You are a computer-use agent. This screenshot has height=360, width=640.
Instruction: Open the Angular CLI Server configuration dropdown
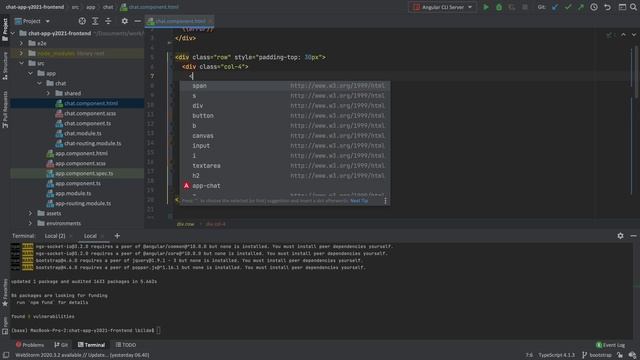tap(443, 7)
